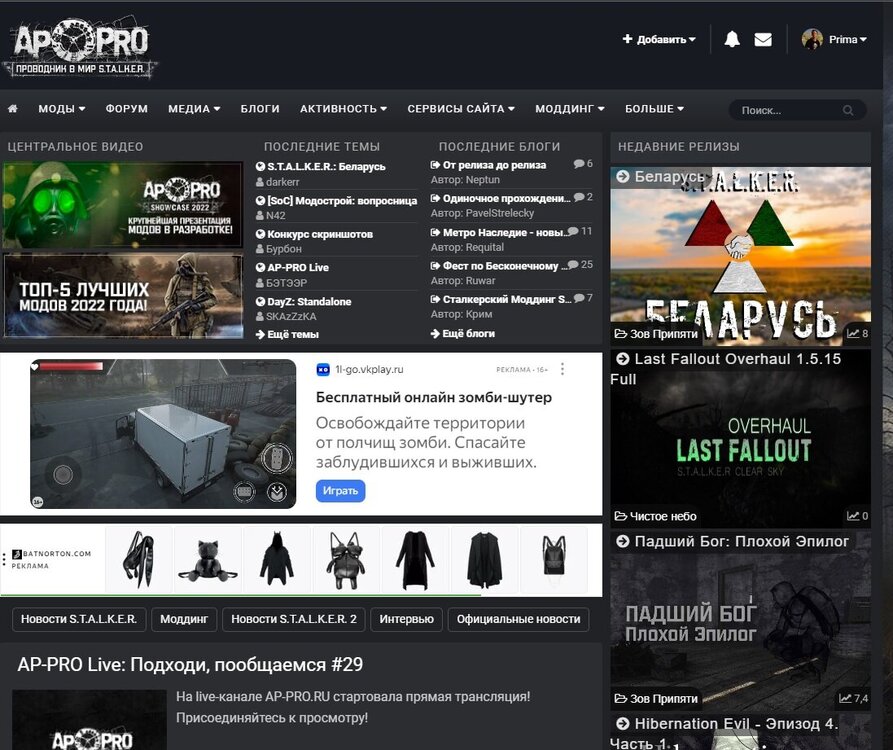Open the Топ-5 лучших модов 2022 video

(122, 296)
